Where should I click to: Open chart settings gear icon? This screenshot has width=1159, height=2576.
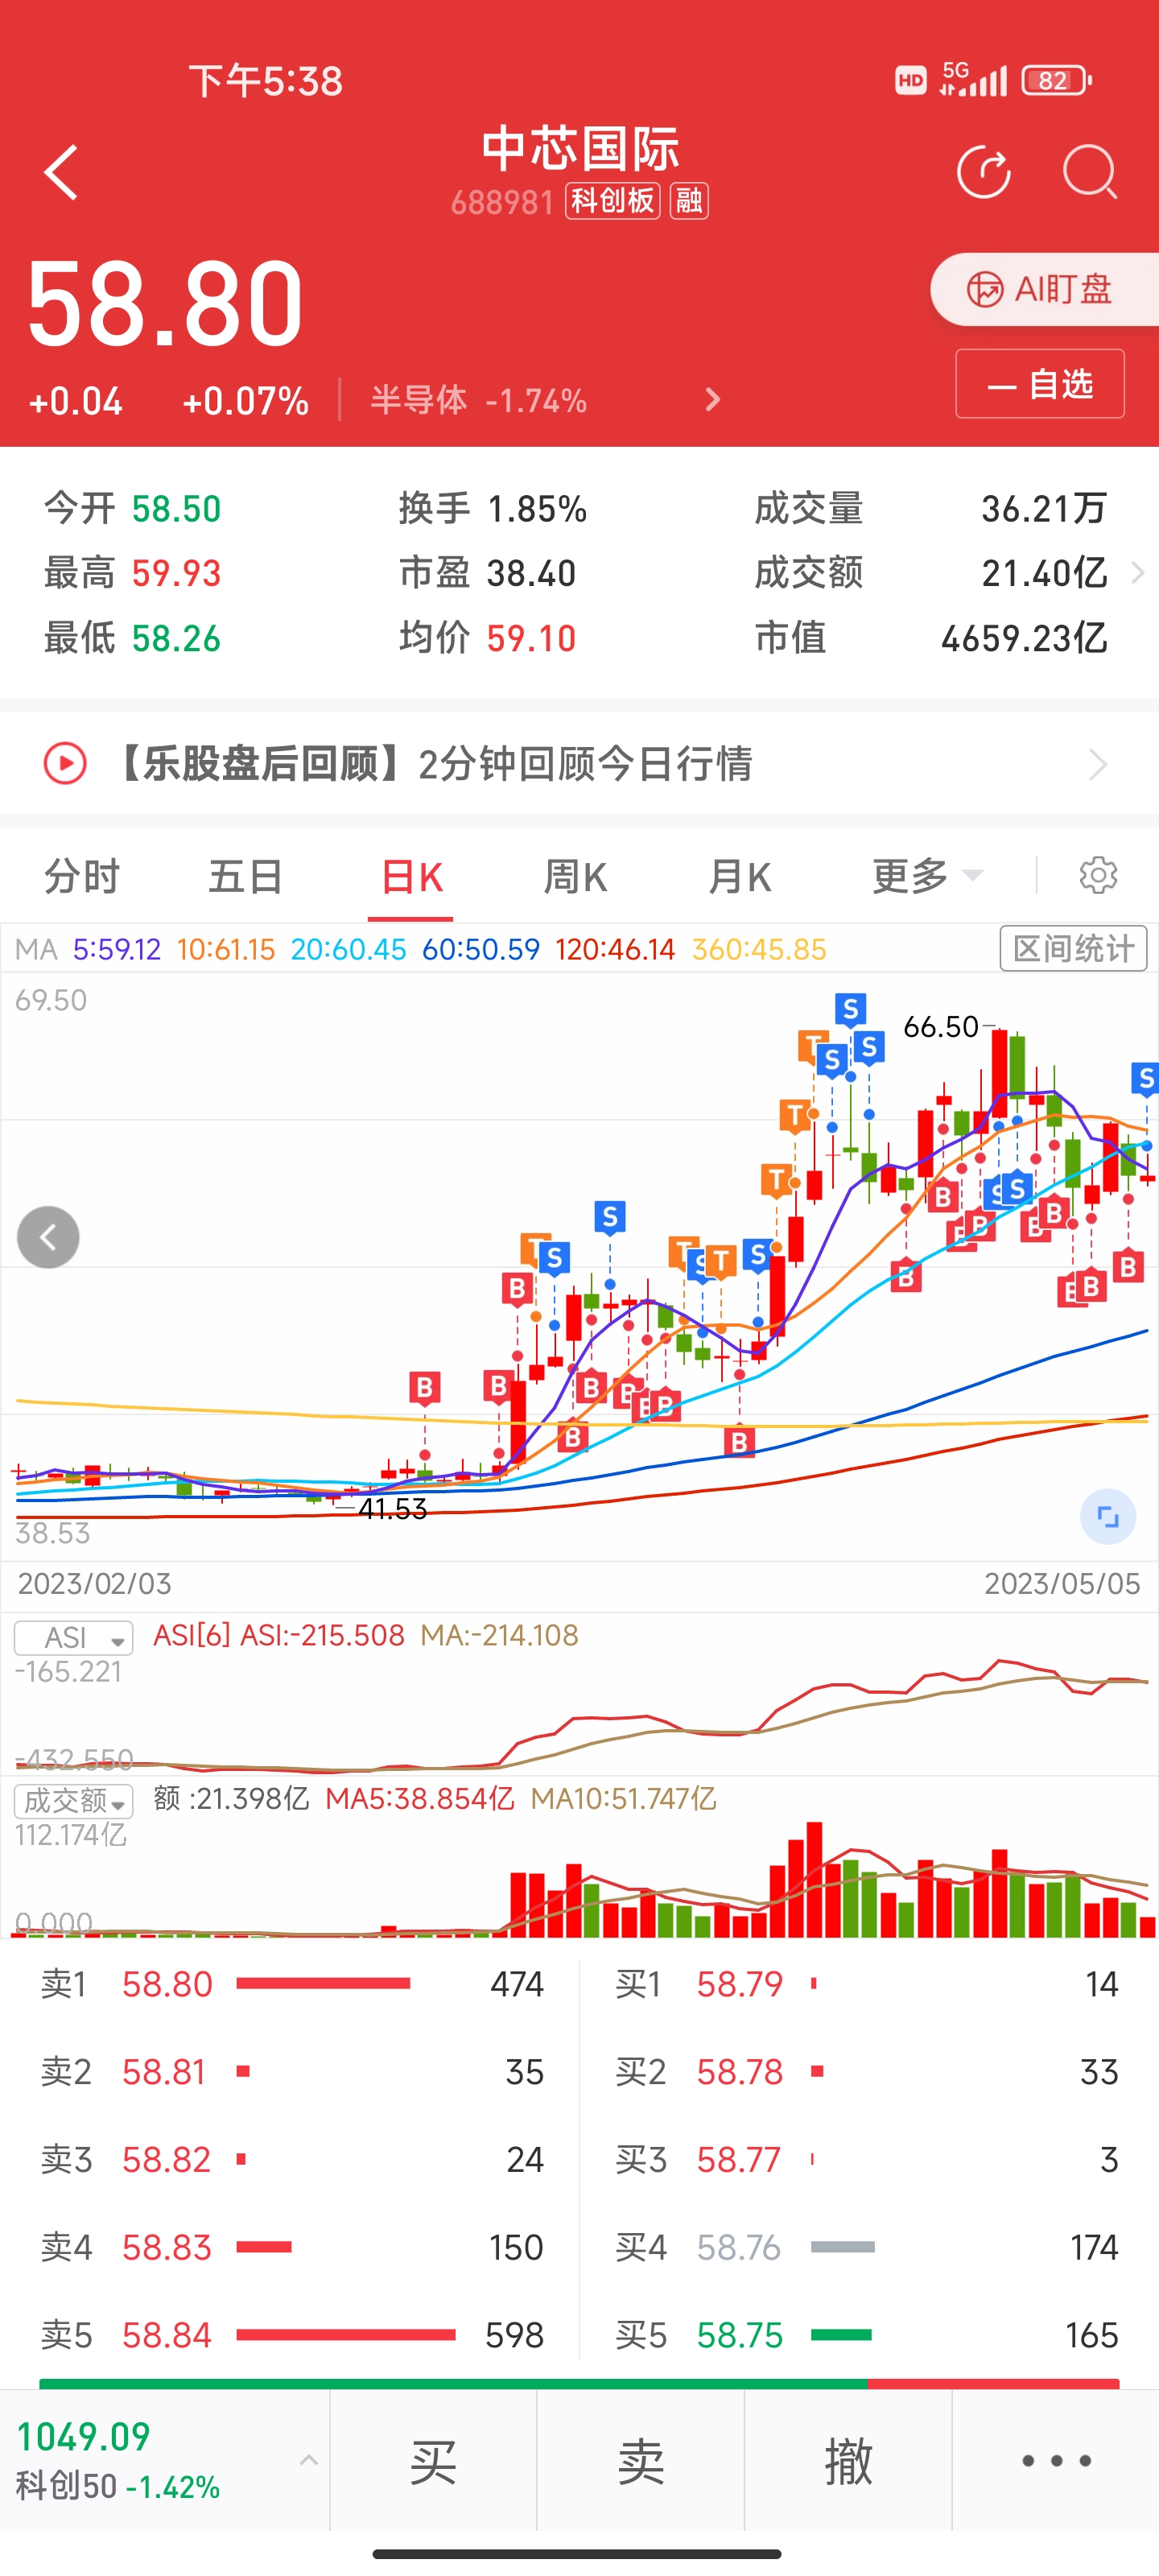[x=1098, y=875]
